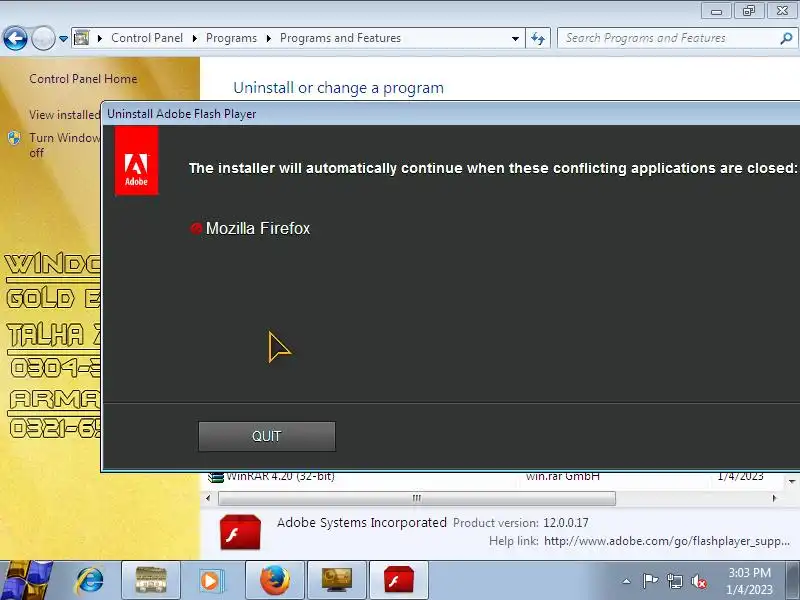Click Programs breadcrumb in address bar
This screenshot has width=800, height=600.
pos(231,38)
